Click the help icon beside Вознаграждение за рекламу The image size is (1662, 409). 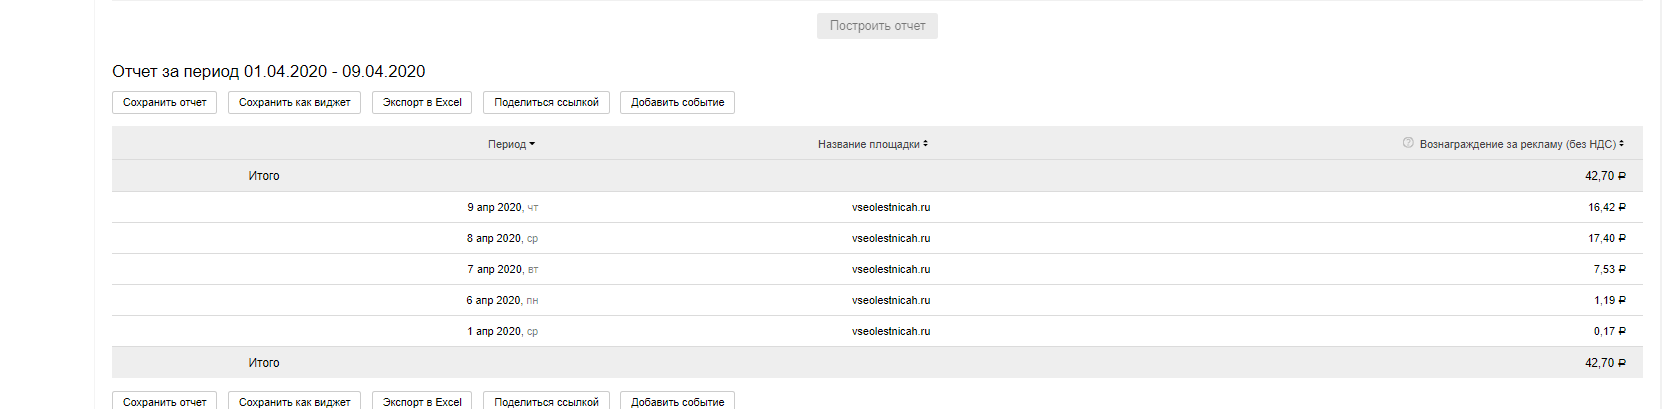click(1408, 143)
